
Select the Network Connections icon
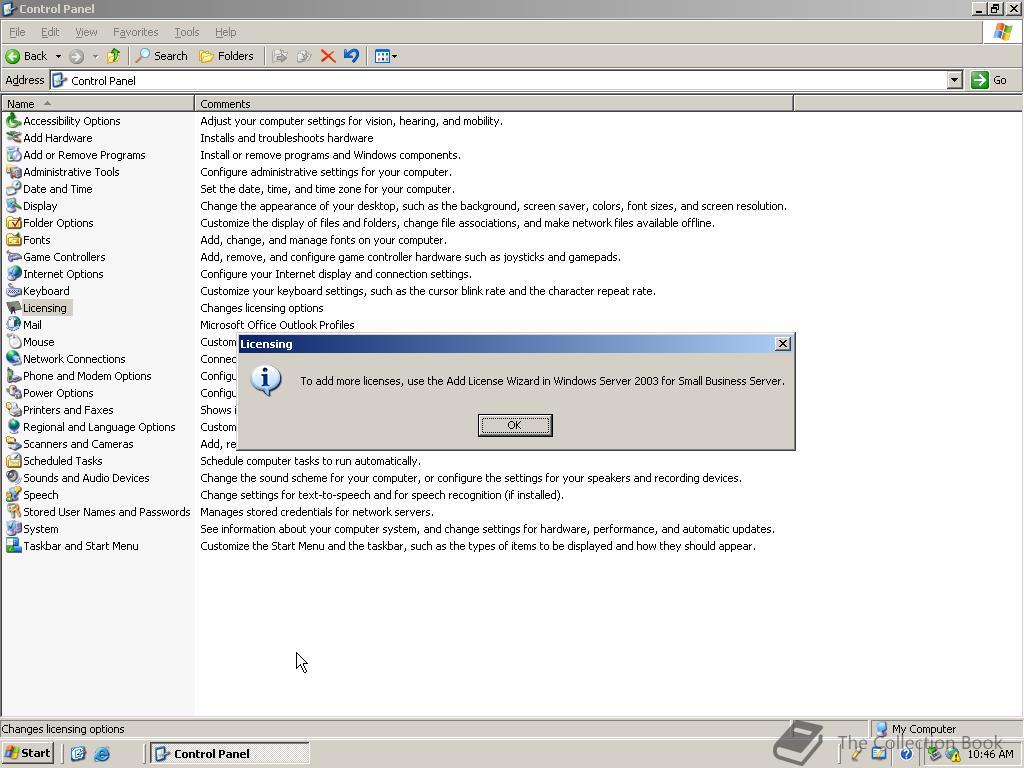[14, 359]
